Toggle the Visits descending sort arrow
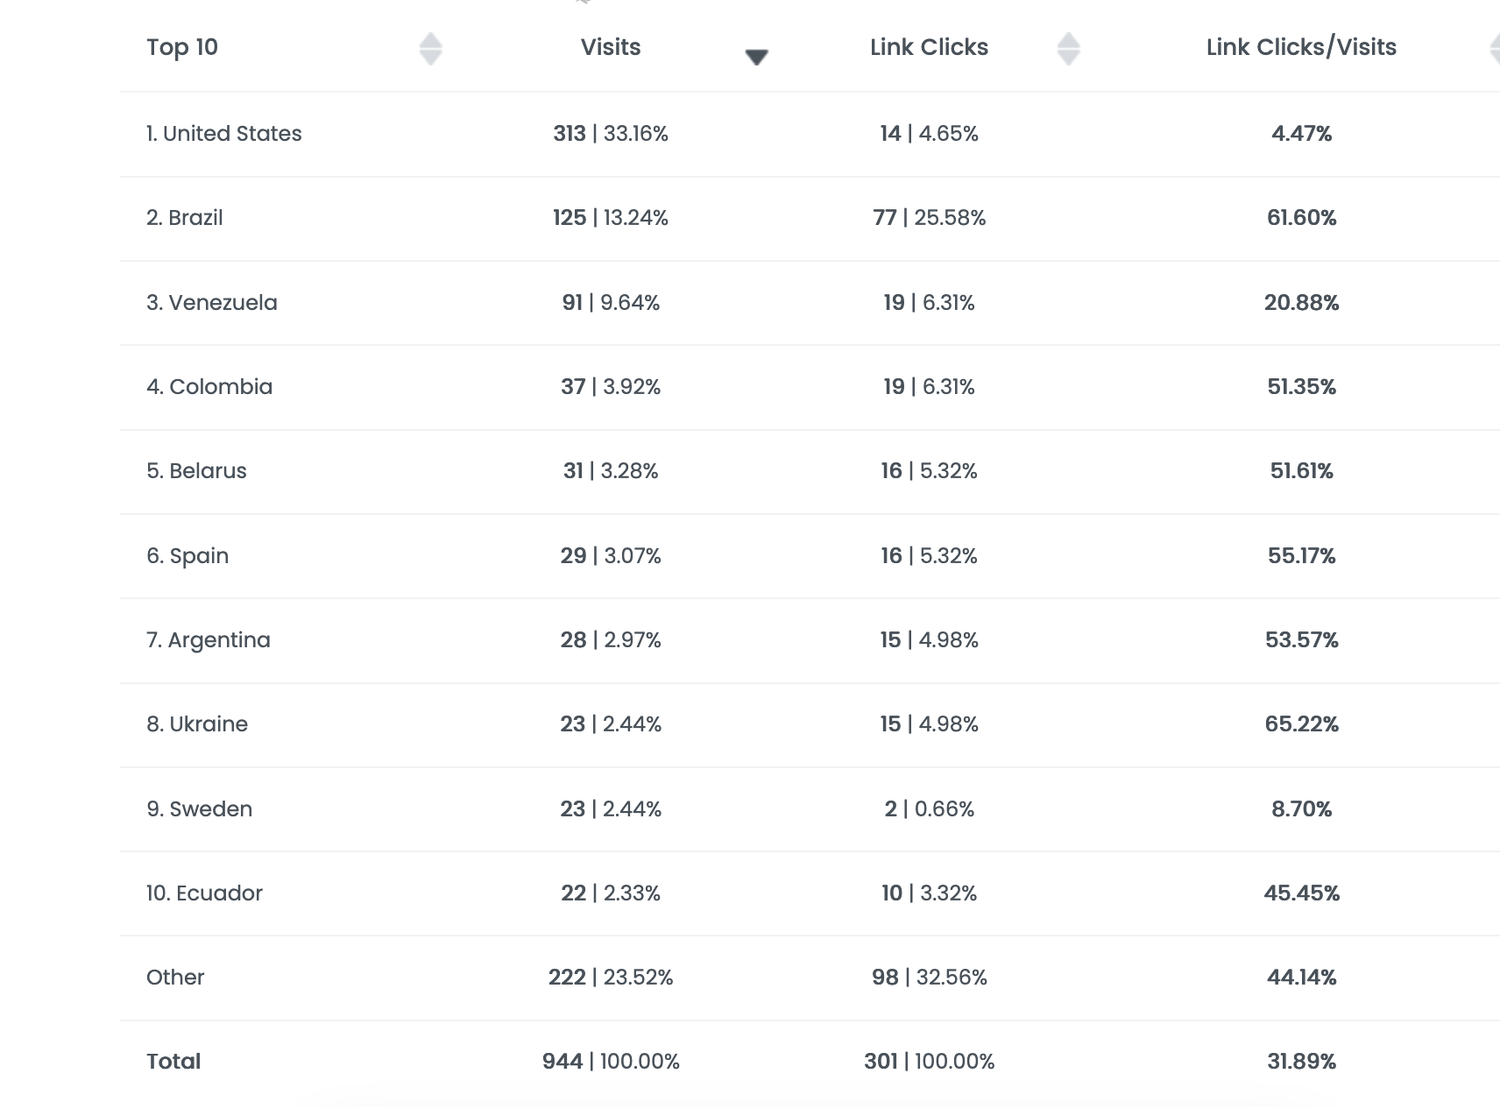 click(x=757, y=57)
